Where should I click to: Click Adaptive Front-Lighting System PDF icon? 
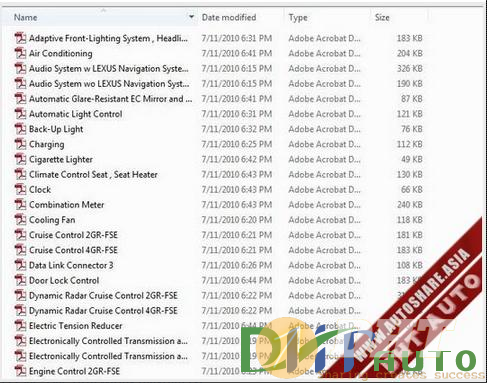pyautogui.click(x=20, y=38)
